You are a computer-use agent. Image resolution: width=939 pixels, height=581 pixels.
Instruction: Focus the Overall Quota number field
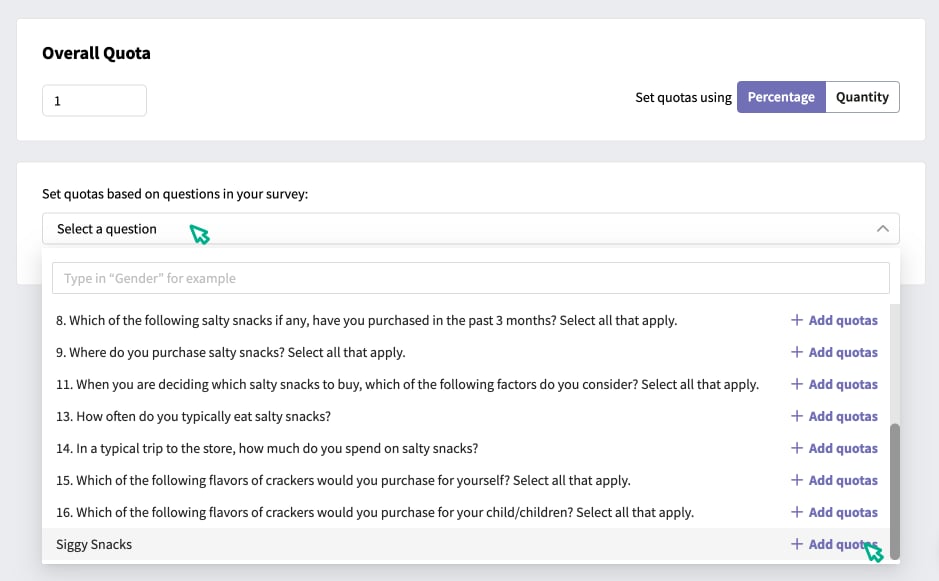click(x=94, y=101)
